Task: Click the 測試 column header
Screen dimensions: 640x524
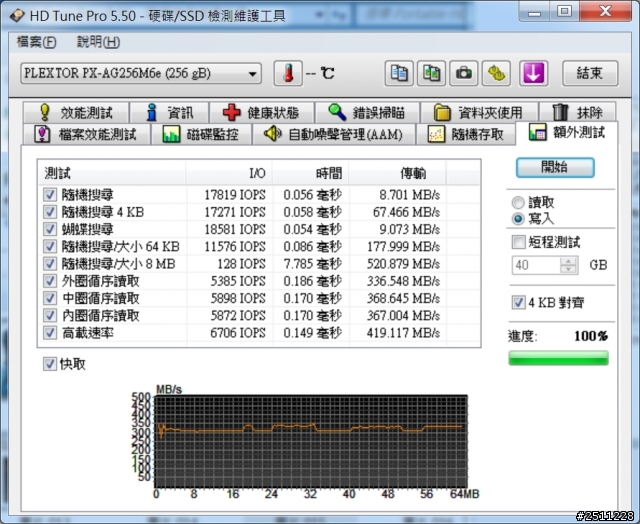Action: [x=112, y=173]
